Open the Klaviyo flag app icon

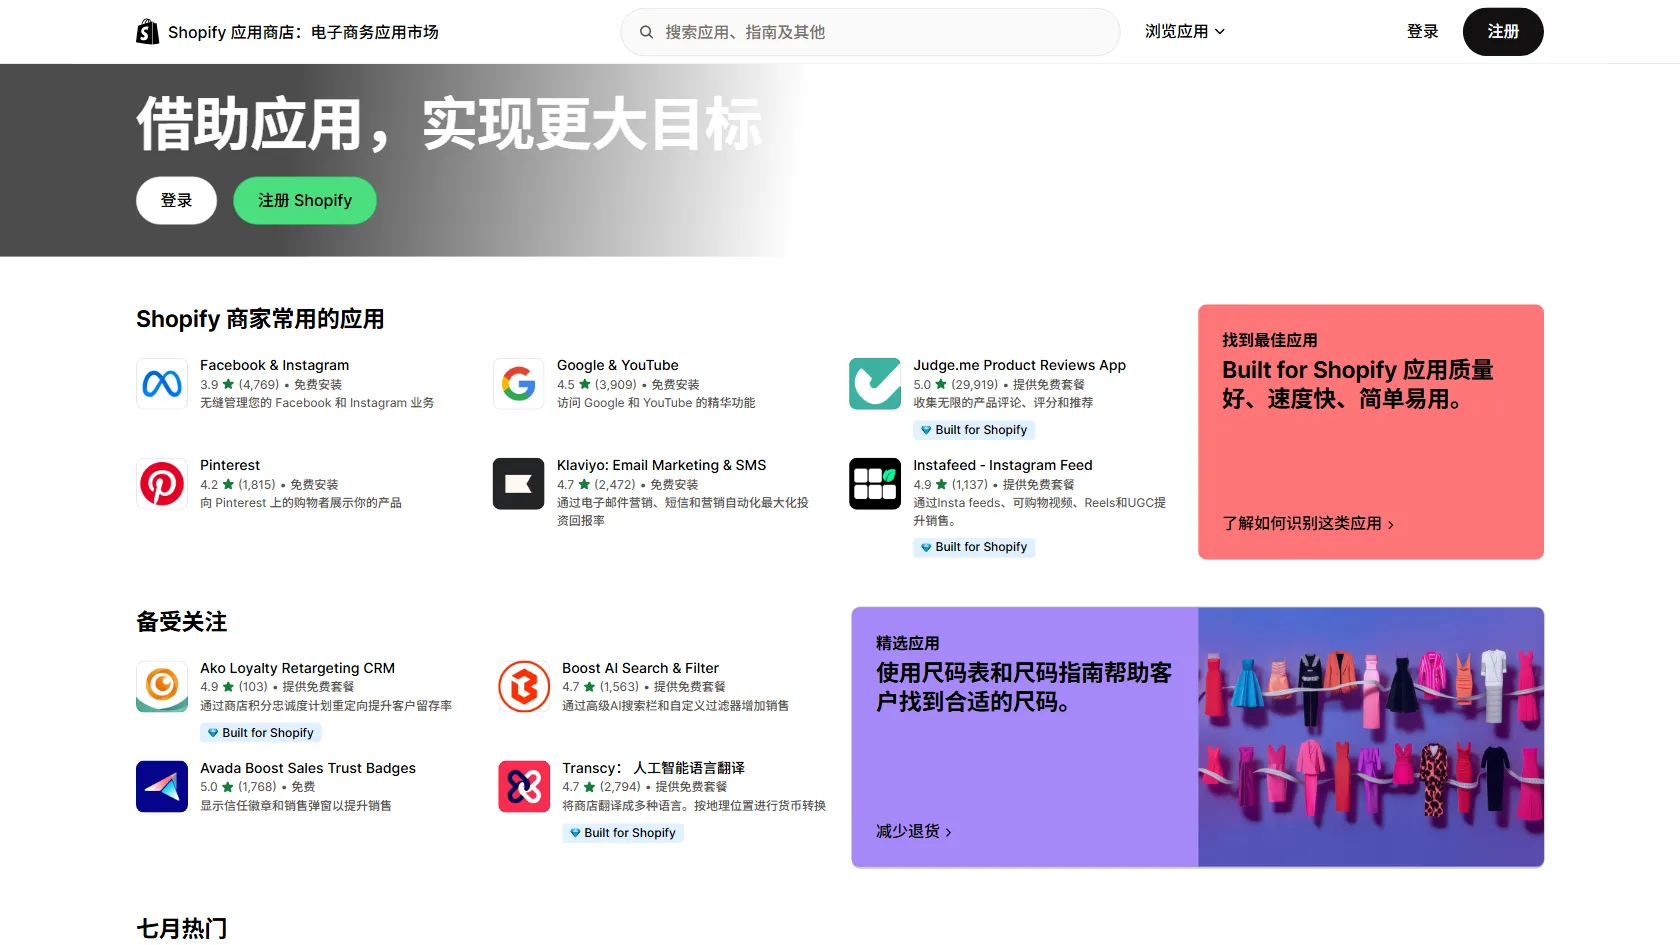coord(519,484)
